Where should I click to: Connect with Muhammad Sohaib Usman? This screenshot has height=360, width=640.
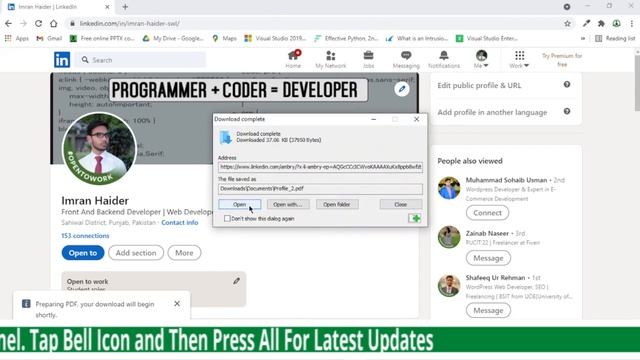click(x=487, y=213)
